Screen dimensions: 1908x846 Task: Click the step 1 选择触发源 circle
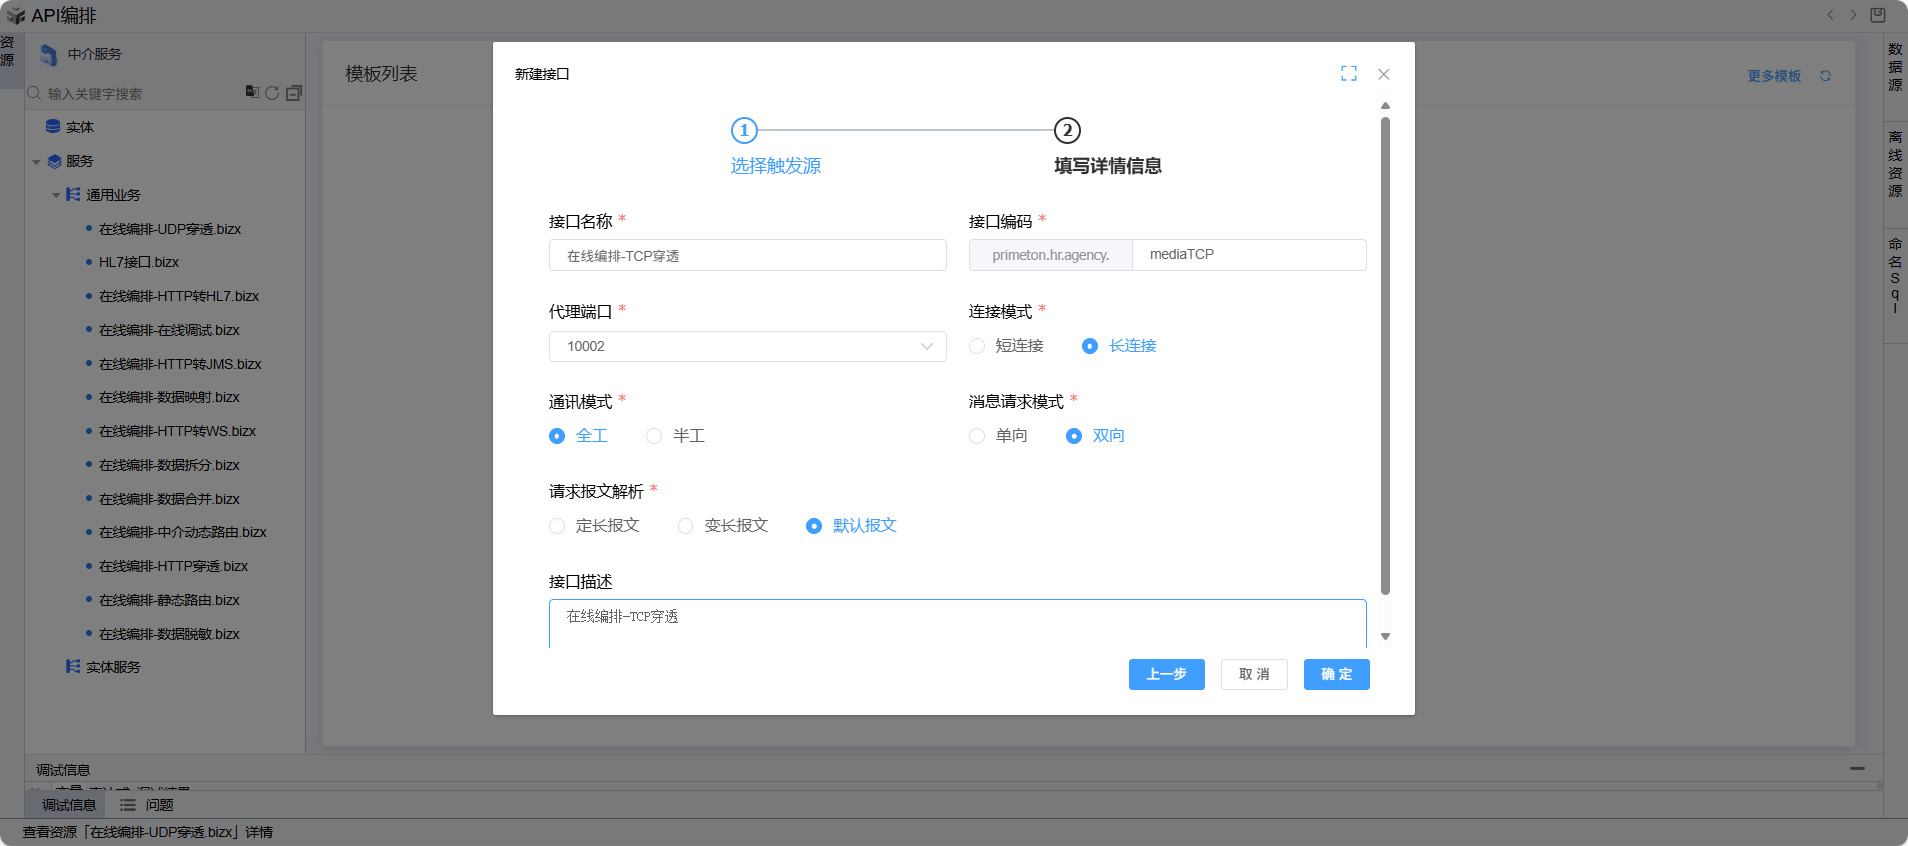click(x=744, y=131)
